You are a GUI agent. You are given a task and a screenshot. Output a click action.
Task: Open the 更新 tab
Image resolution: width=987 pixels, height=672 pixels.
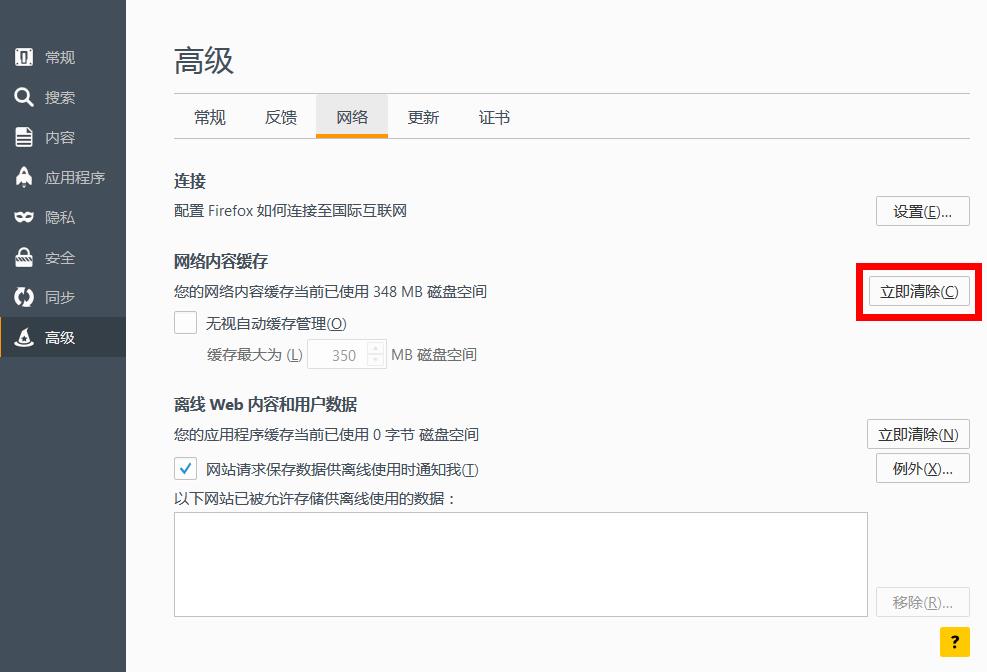423,117
